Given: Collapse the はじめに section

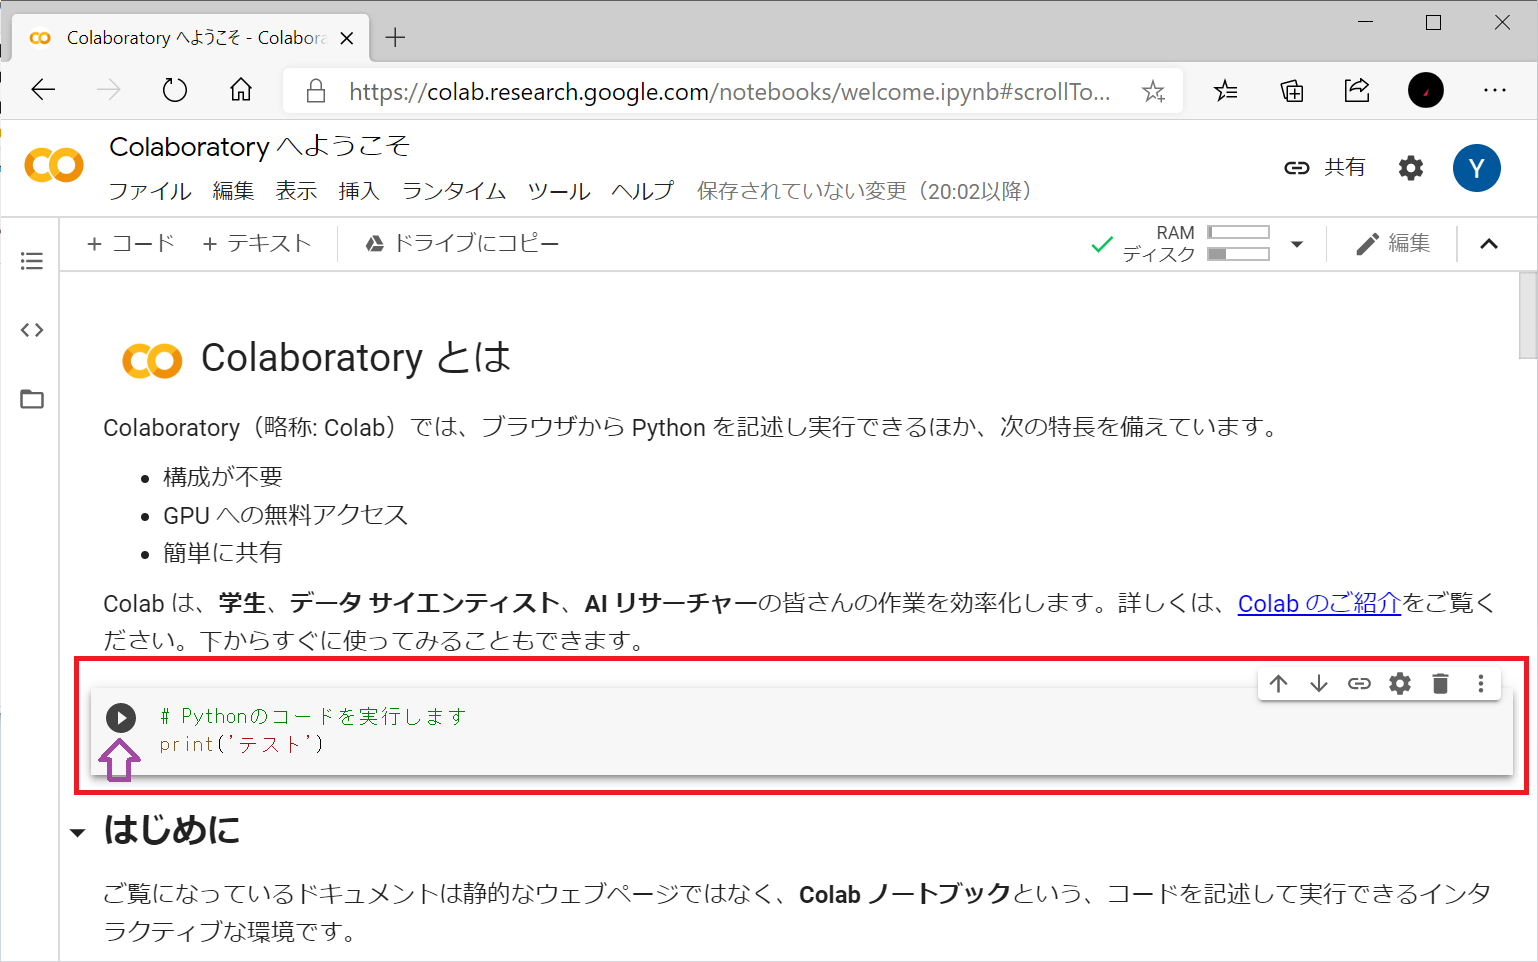Looking at the screenshot, I should pos(77,830).
